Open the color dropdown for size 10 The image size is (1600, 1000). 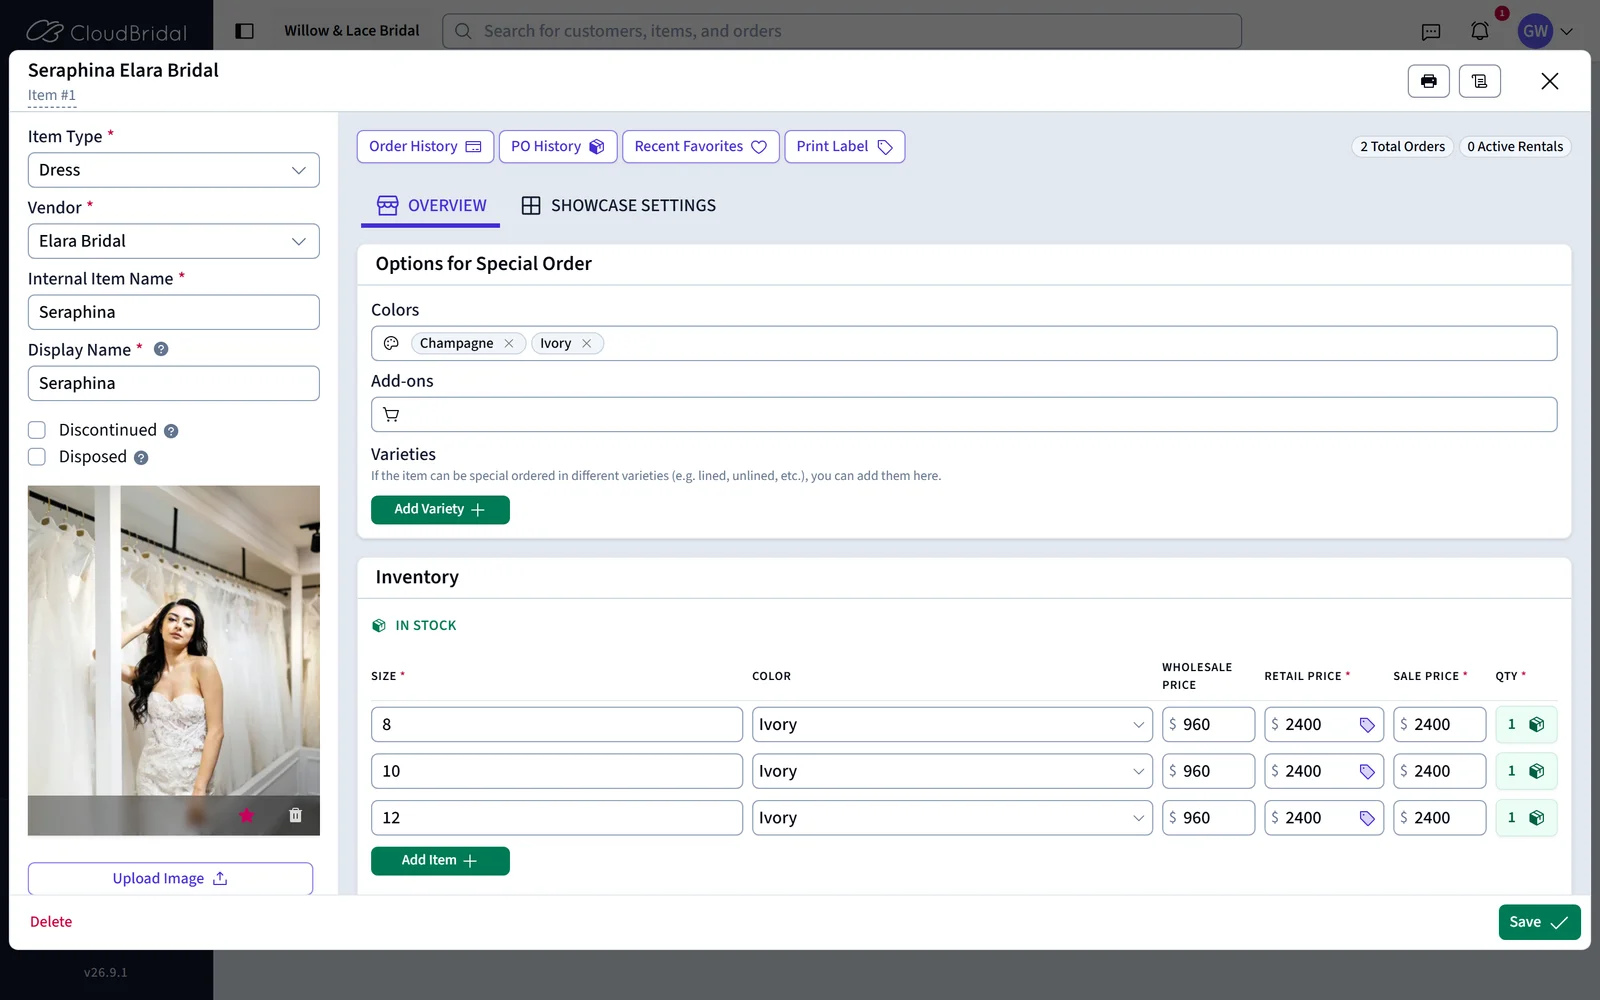(x=952, y=771)
